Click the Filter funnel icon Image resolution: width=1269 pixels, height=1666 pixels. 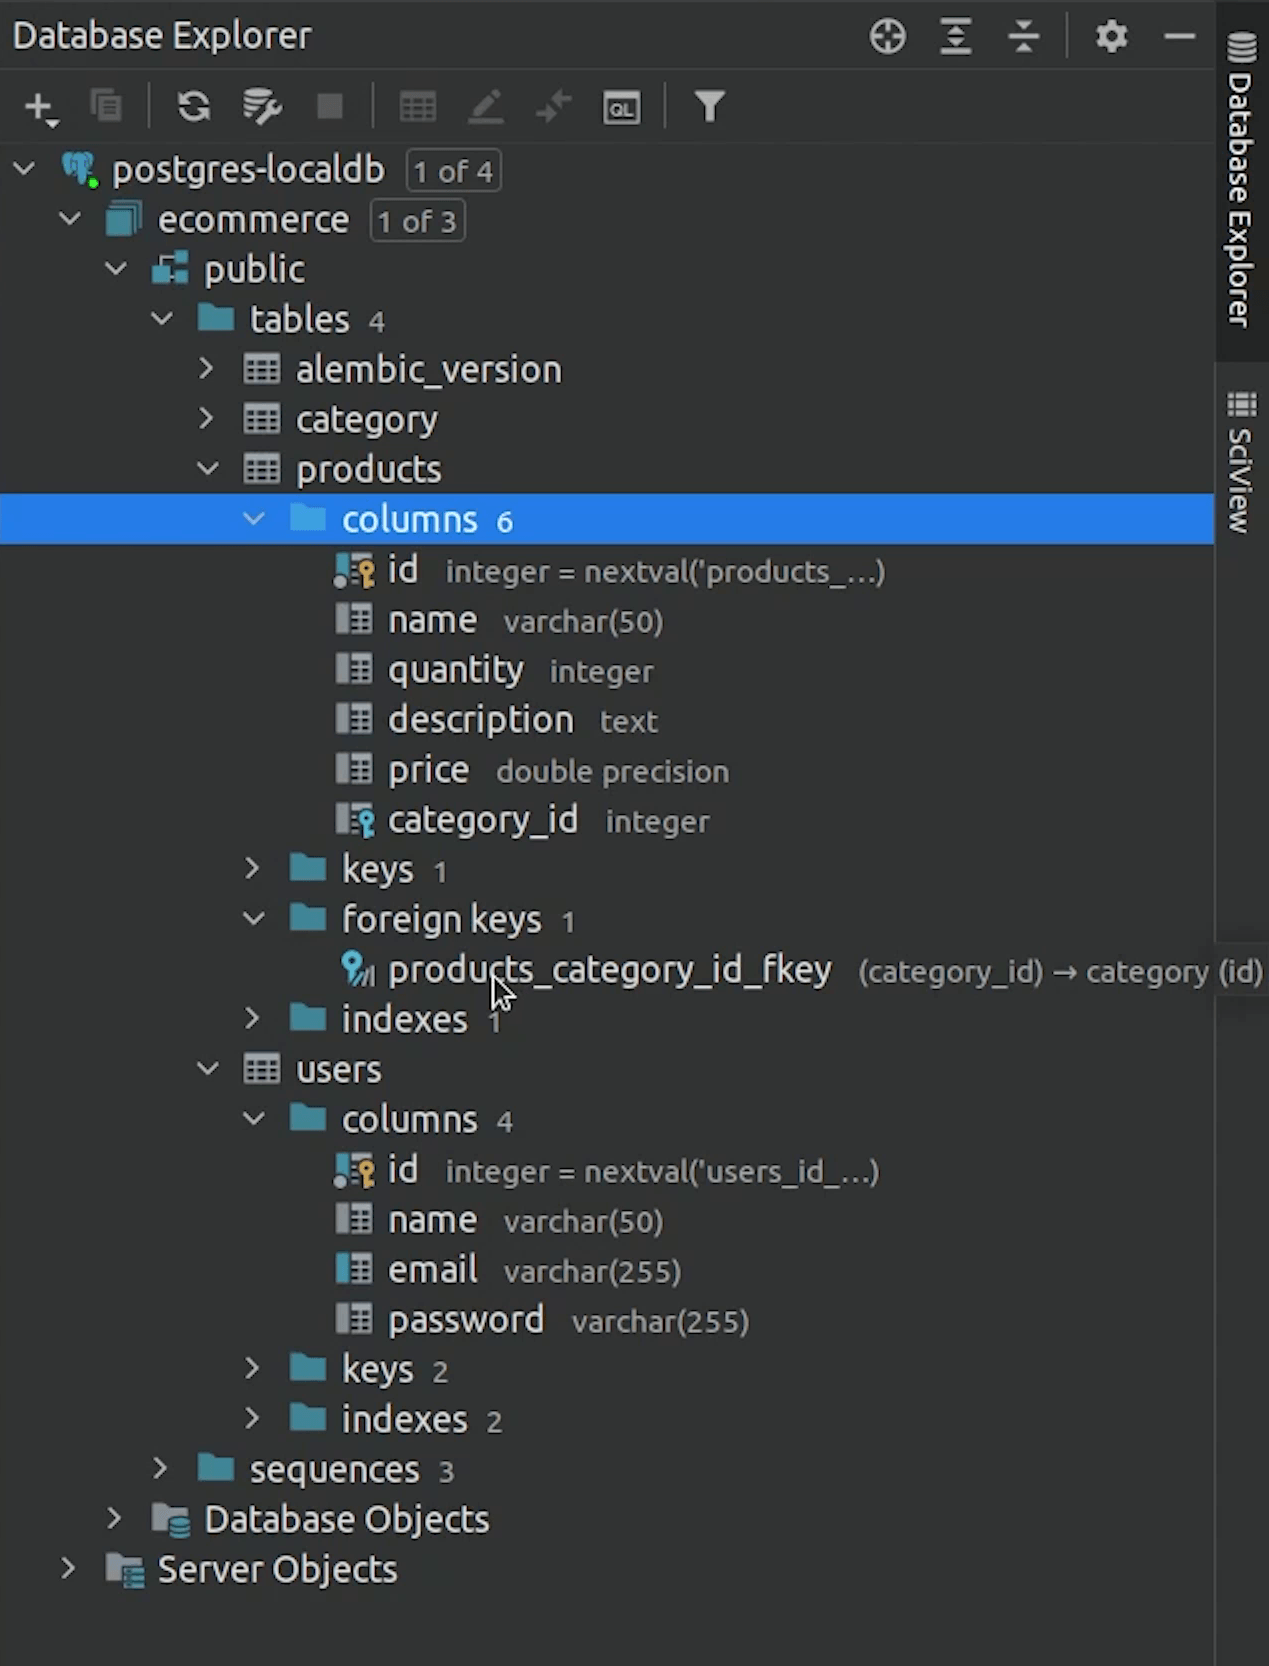point(709,107)
